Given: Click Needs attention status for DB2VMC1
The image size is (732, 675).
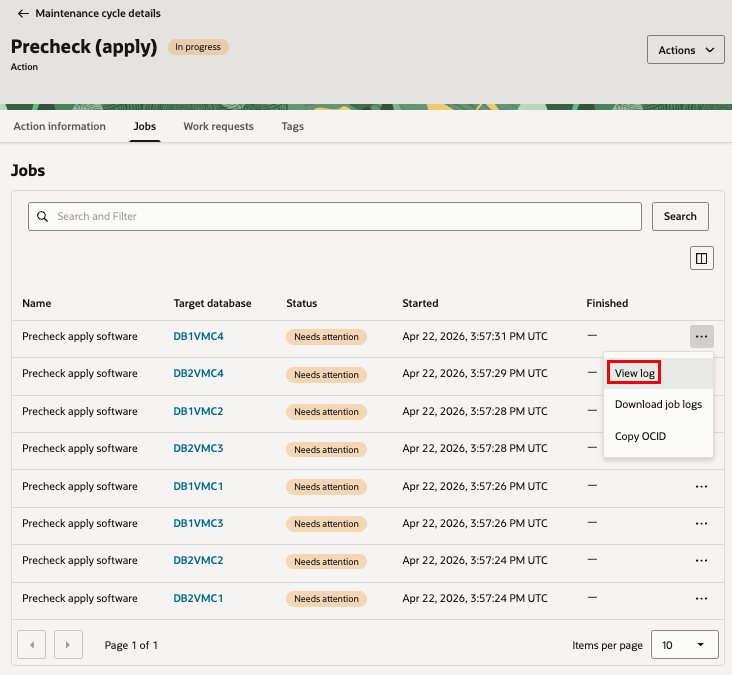Looking at the screenshot, I should (x=326, y=598).
